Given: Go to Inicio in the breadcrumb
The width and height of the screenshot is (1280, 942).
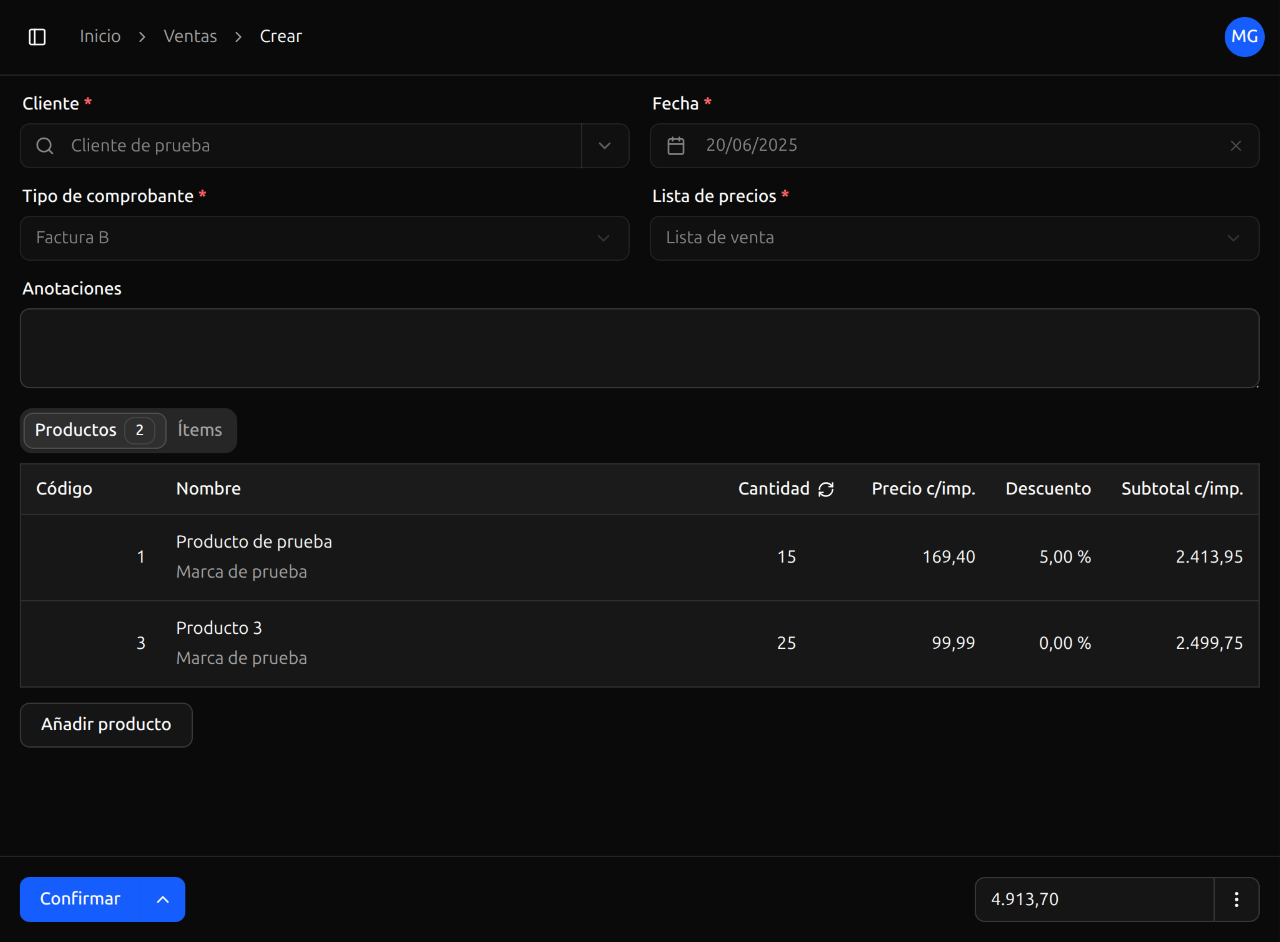Looking at the screenshot, I should [100, 37].
